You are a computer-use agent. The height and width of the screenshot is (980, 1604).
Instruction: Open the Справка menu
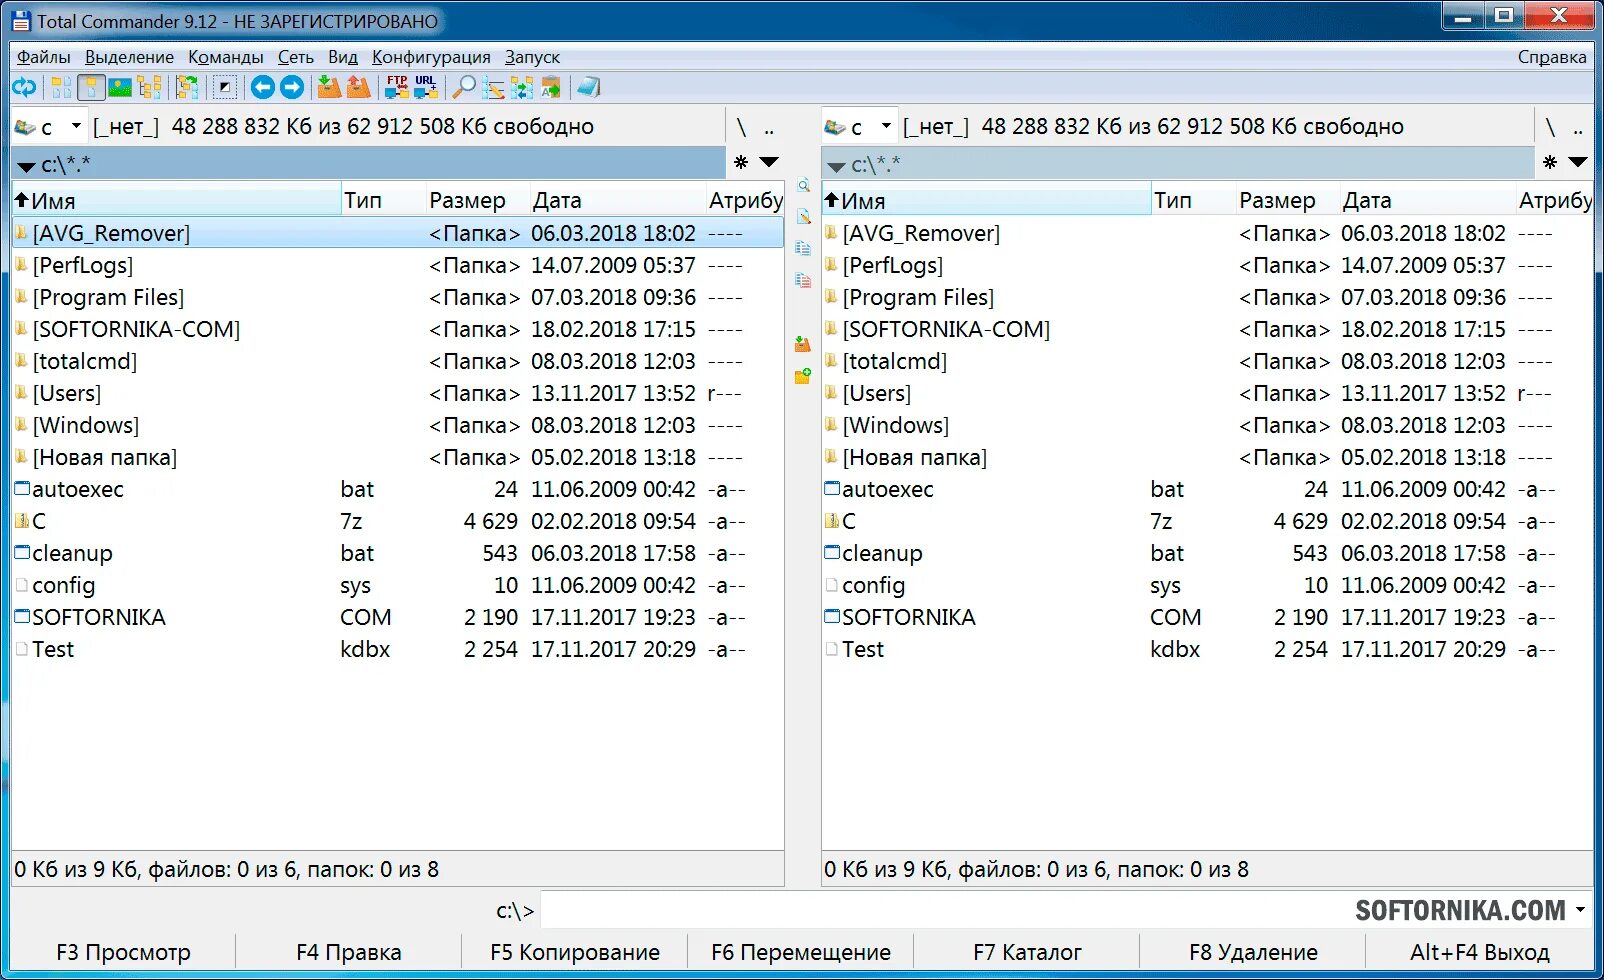point(1552,57)
